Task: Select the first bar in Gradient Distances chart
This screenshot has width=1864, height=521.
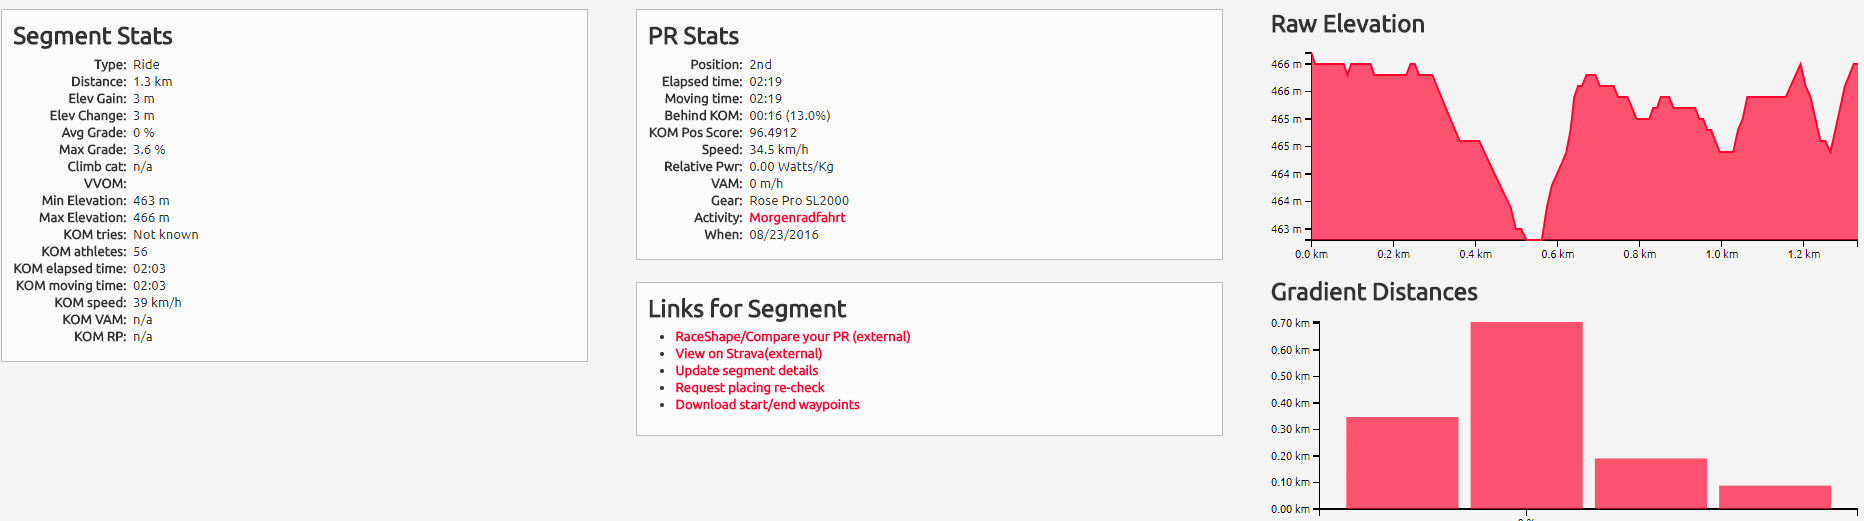Action: coord(1401,463)
